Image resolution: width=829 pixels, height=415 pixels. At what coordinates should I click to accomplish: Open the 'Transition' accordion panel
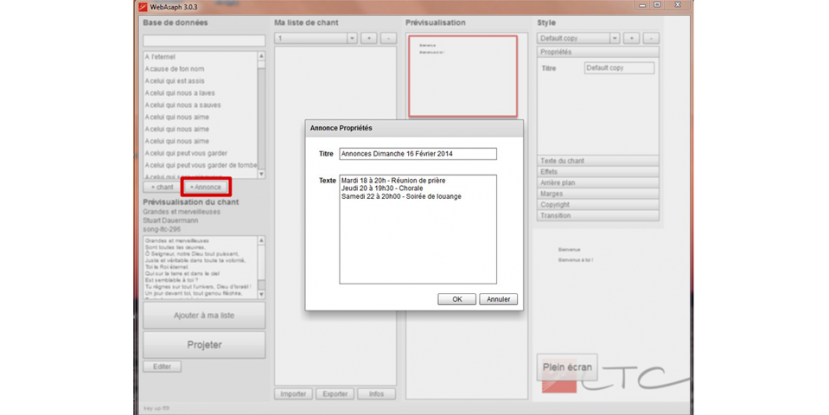(598, 215)
